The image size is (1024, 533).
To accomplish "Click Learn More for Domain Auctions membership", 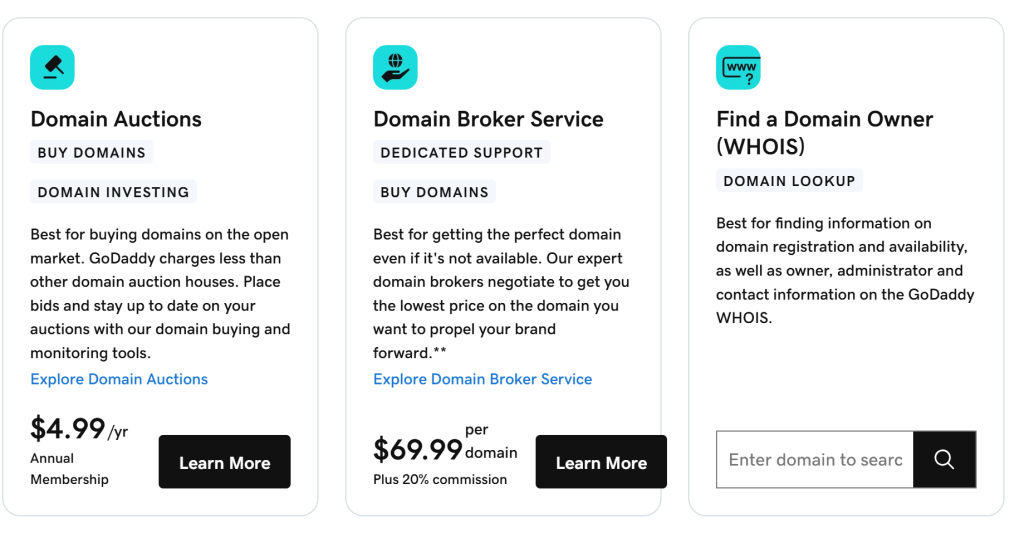I will tap(225, 462).
